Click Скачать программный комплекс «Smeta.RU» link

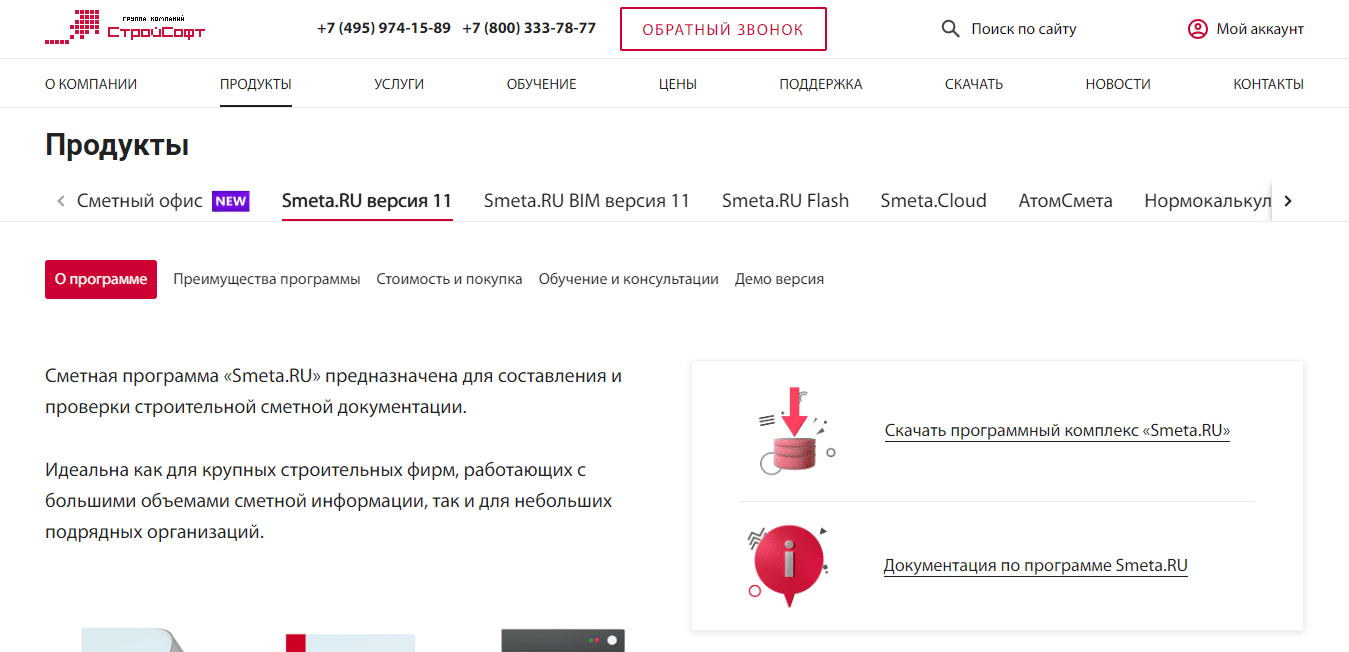pyautogui.click(x=1057, y=431)
